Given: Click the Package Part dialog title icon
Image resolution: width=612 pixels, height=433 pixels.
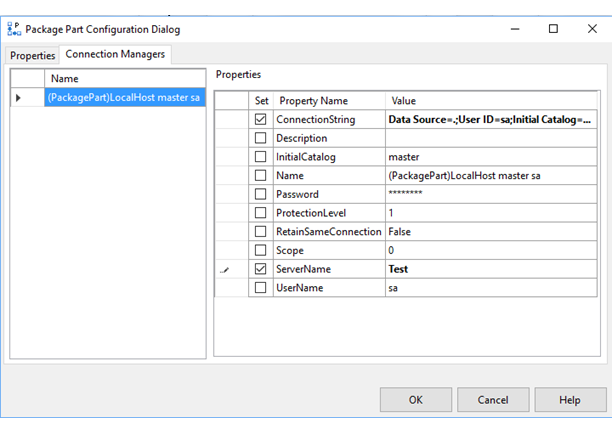Looking at the screenshot, I should click(x=13, y=29).
